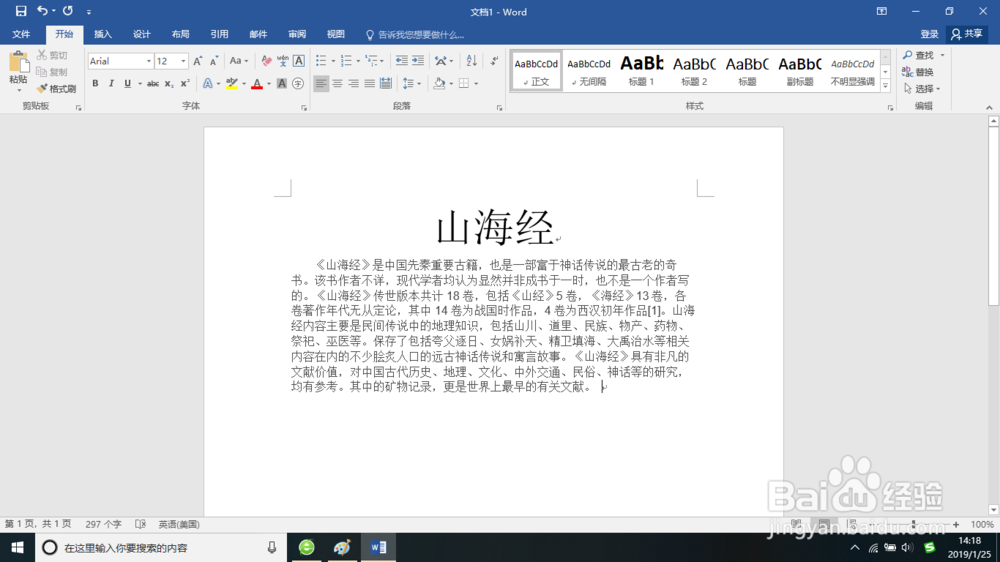Expand the Change Case Aa menu
Image resolution: width=1000 pixels, height=562 pixels.
point(239,61)
